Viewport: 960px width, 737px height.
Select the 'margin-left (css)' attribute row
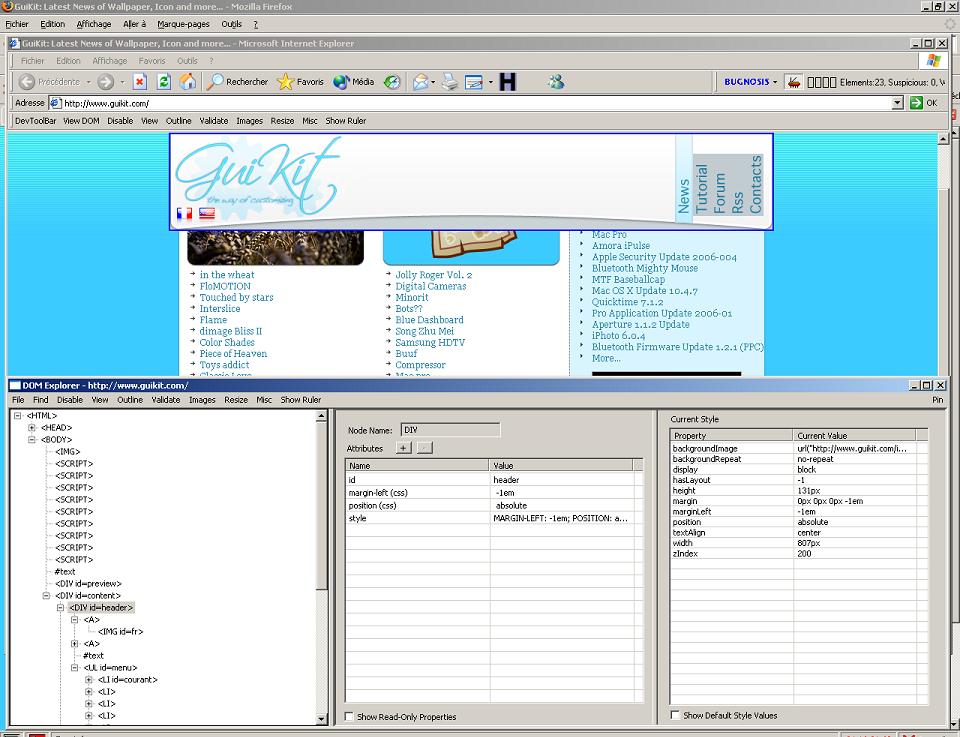click(490, 493)
